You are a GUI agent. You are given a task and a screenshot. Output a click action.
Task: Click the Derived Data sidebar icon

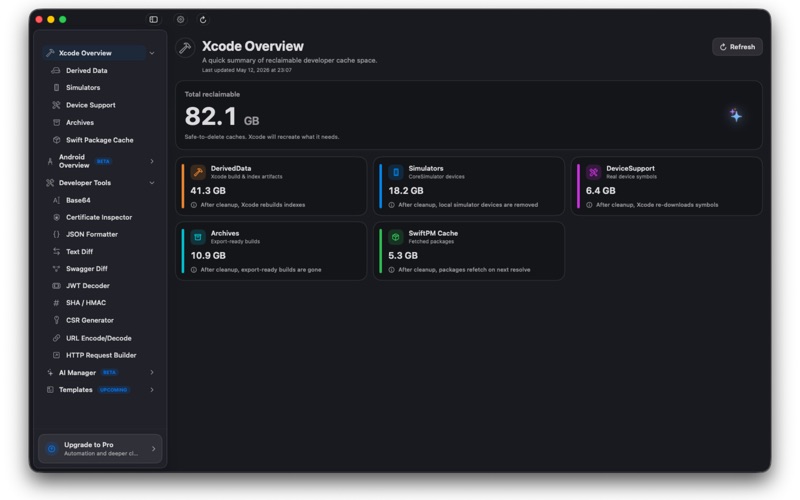click(56, 70)
